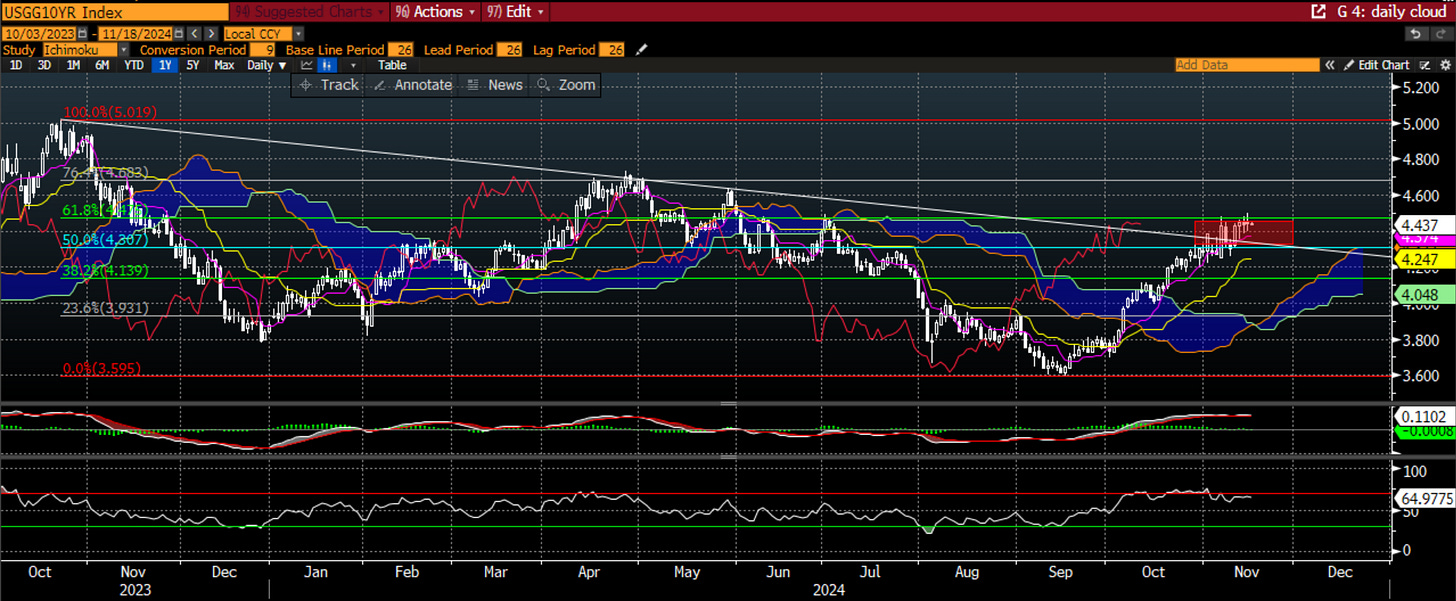Switch to the Table view
The width and height of the screenshot is (1456, 601).
tap(392, 65)
